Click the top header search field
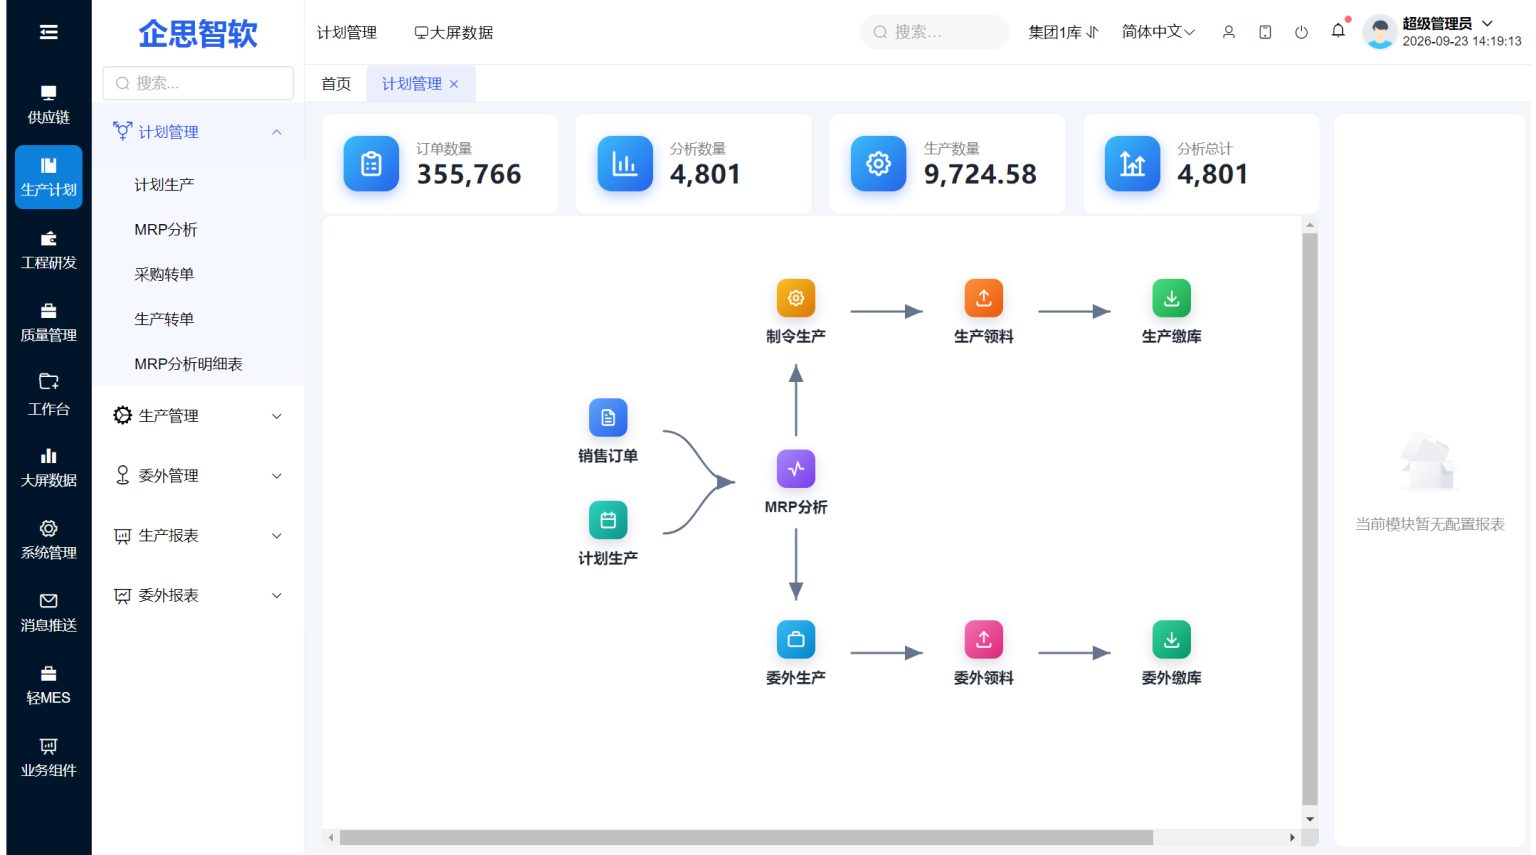The height and width of the screenshot is (855, 1536). click(x=934, y=32)
